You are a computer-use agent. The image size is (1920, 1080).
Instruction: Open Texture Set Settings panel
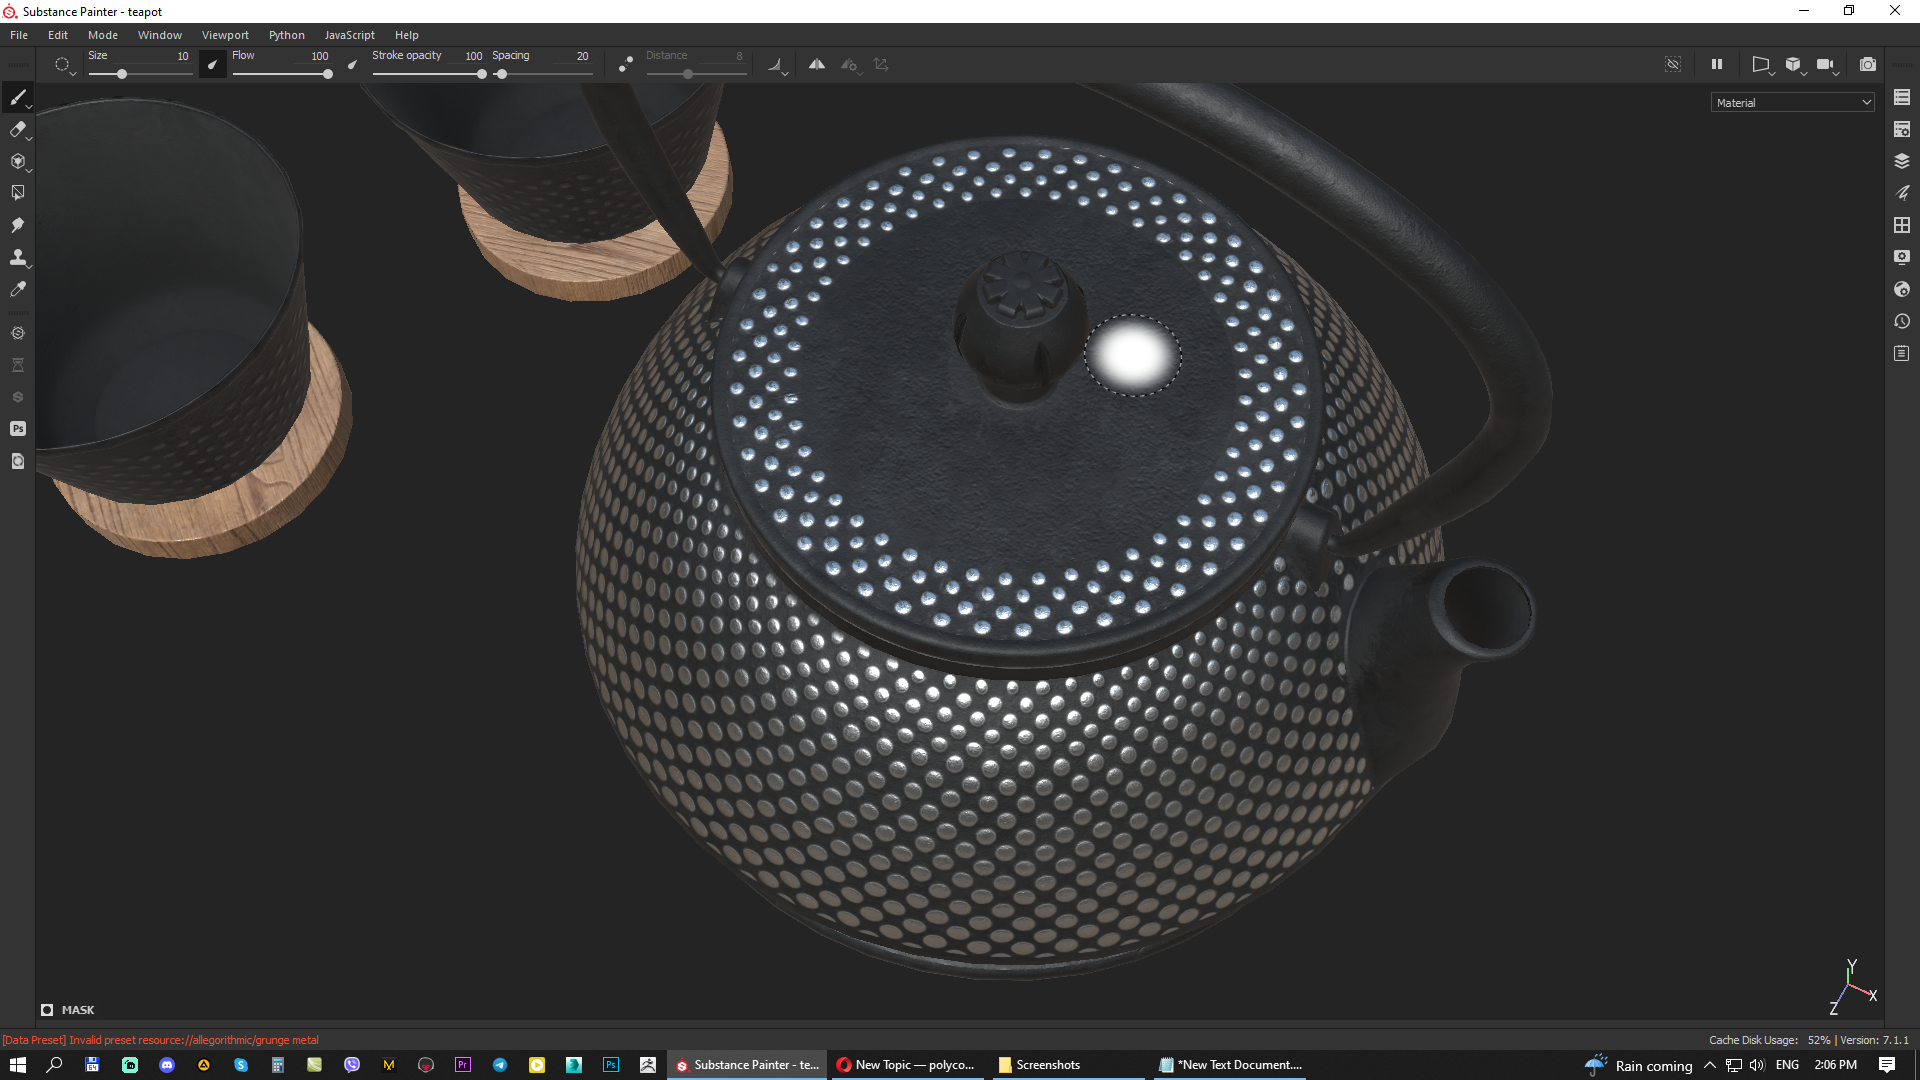[x=1902, y=129]
